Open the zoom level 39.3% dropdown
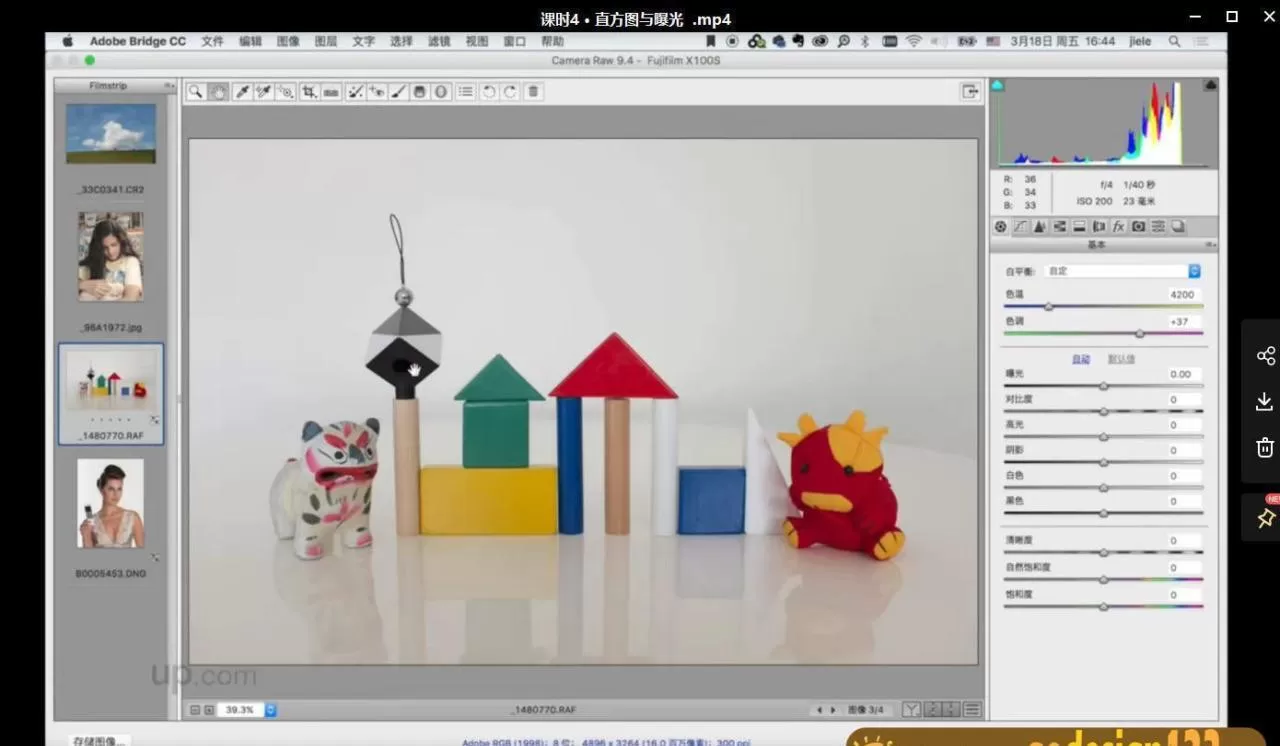Screen dimensions: 1280x746 (270, 710)
